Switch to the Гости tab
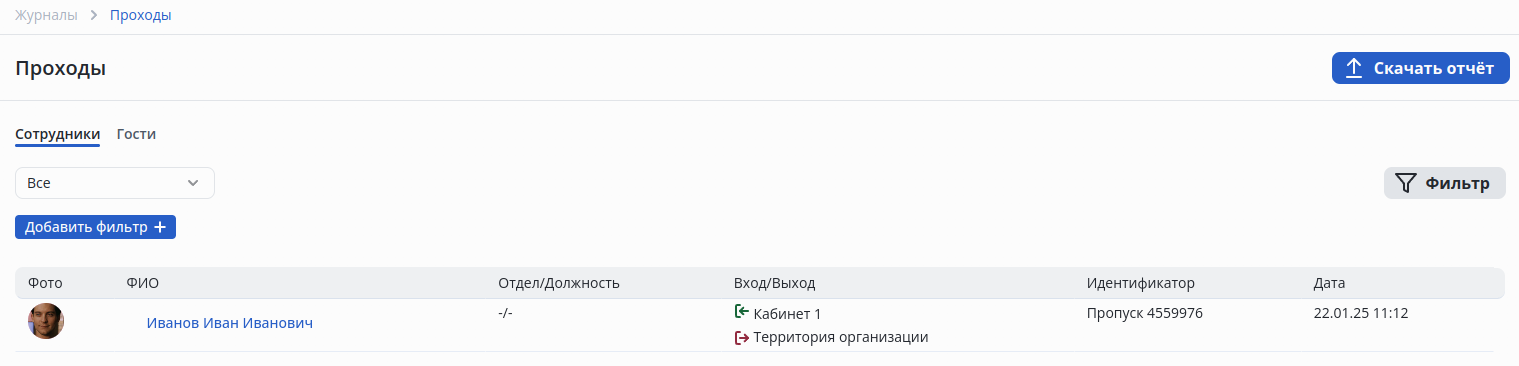The width and height of the screenshot is (1519, 366). pos(136,134)
